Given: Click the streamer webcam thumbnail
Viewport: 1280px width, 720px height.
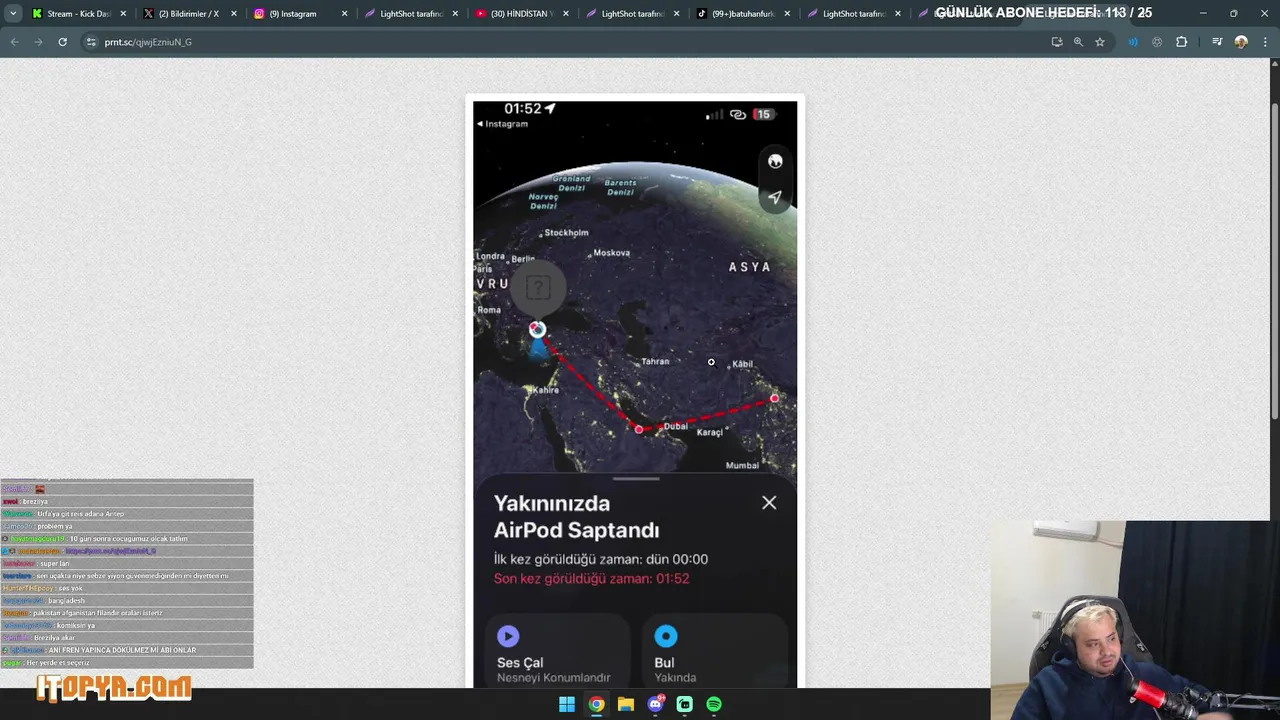Looking at the screenshot, I should (1135, 620).
